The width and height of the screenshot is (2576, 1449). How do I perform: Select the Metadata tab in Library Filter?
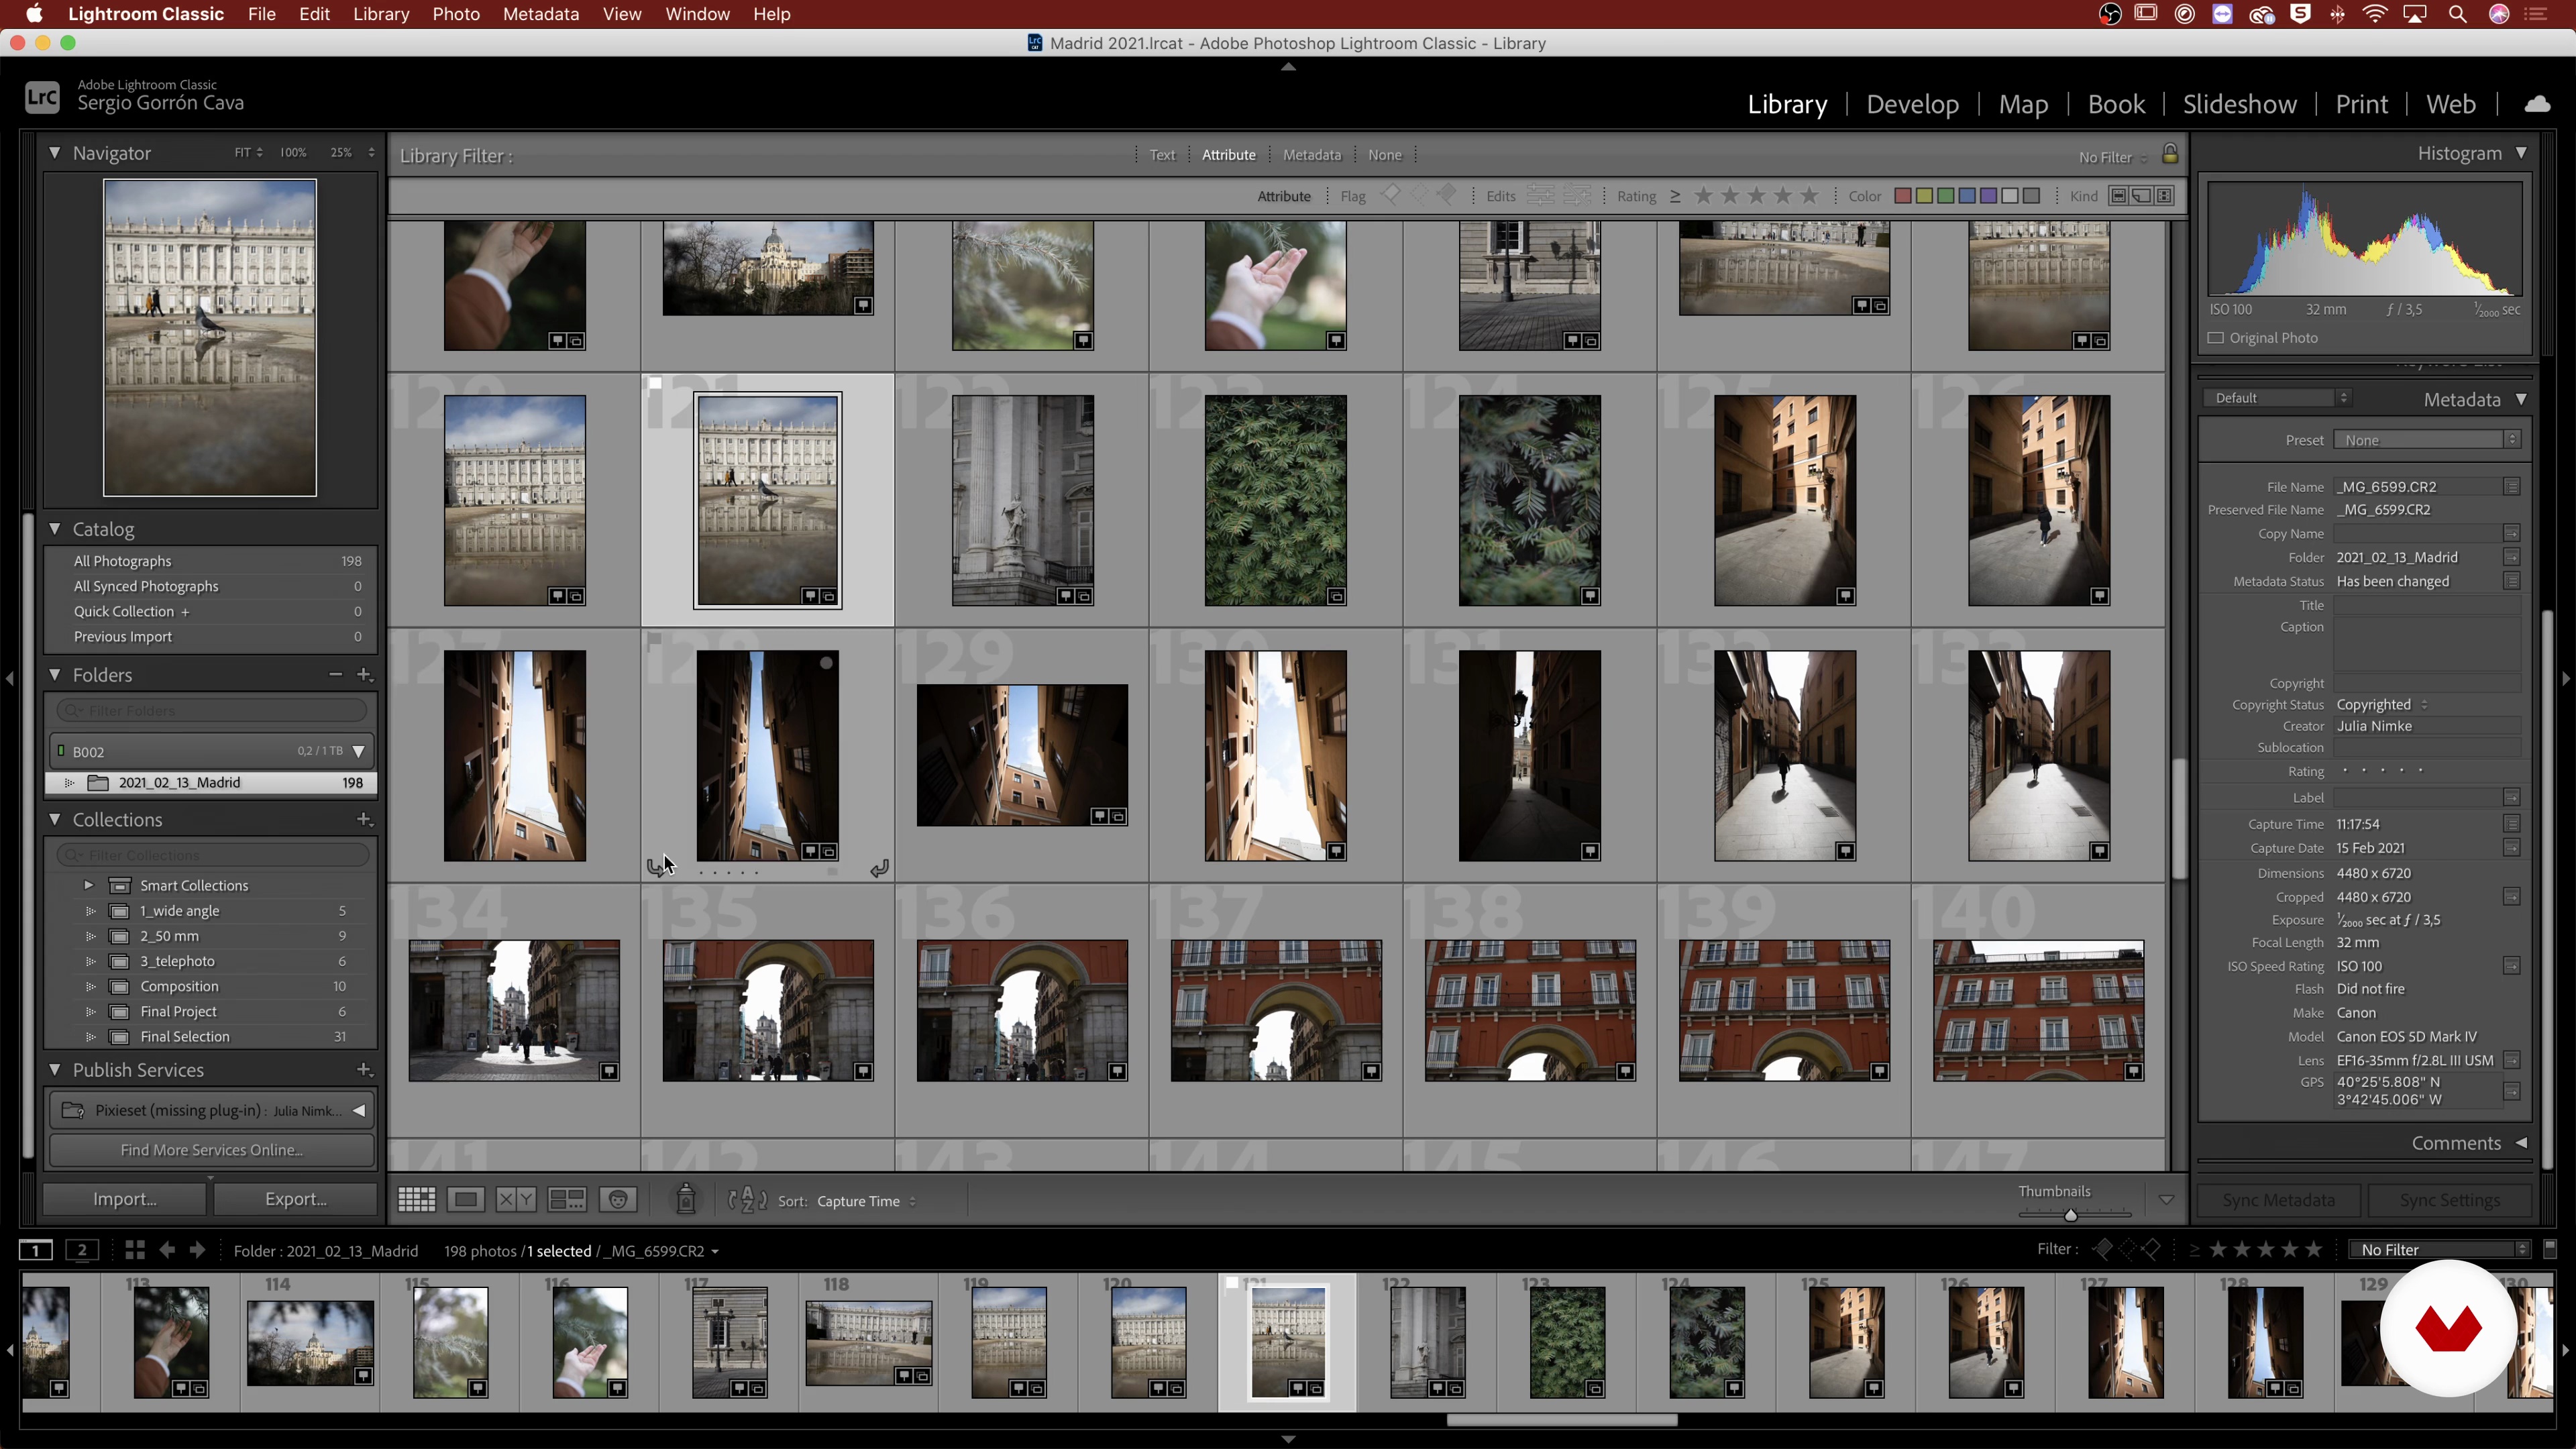(x=1311, y=155)
